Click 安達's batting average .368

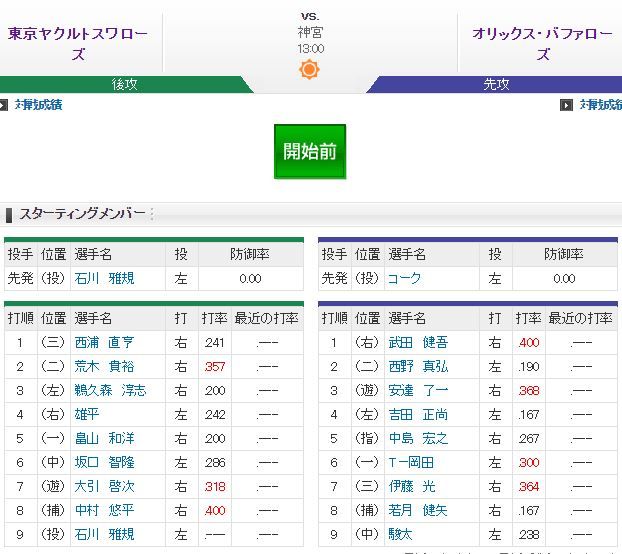click(x=529, y=391)
